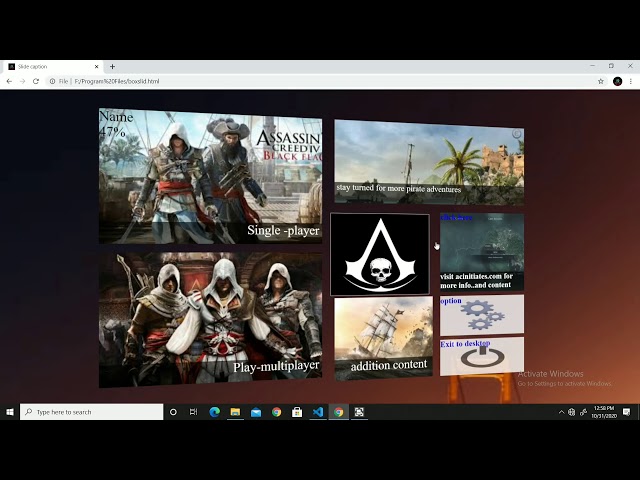Open the Chrome profile avatar
The image size is (640, 480).
pyautogui.click(x=618, y=81)
